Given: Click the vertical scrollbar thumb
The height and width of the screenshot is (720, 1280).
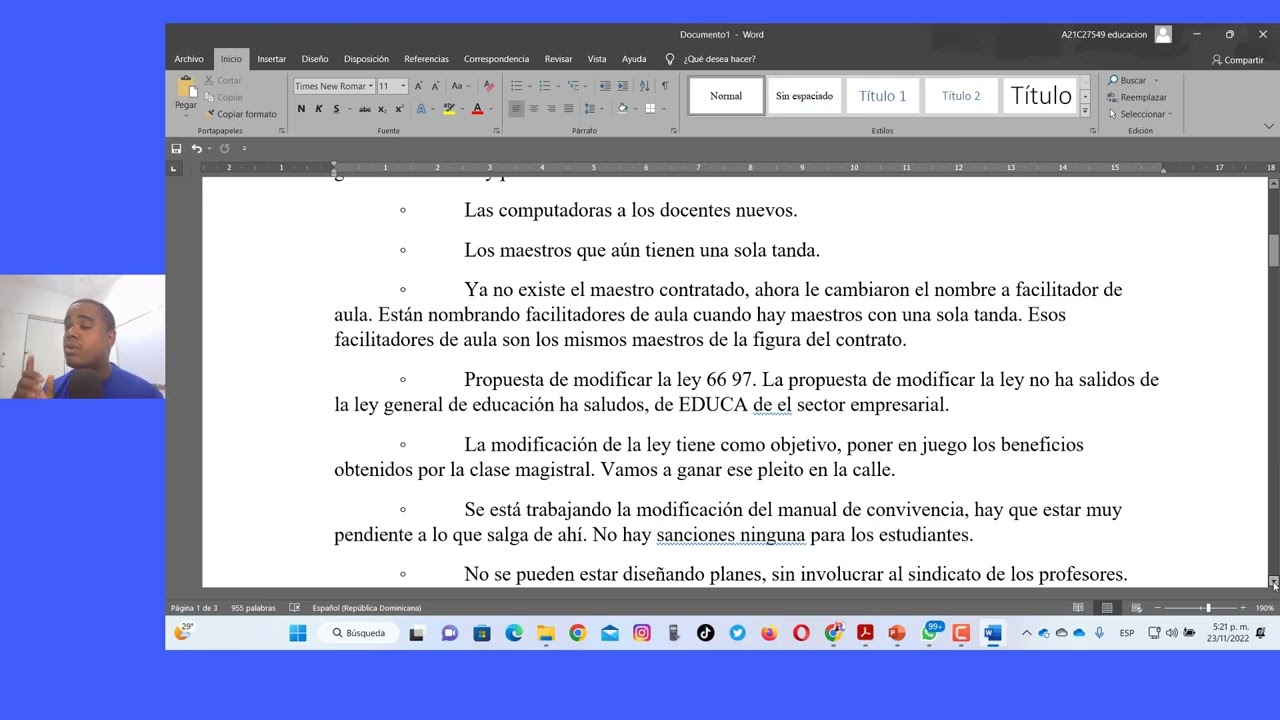Looking at the screenshot, I should [1273, 251].
